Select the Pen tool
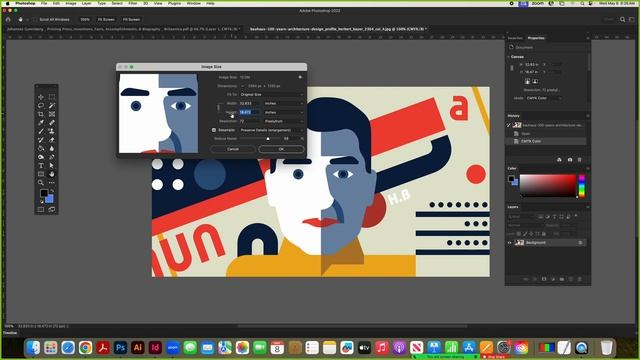This screenshot has height=360, width=640. tap(52, 157)
